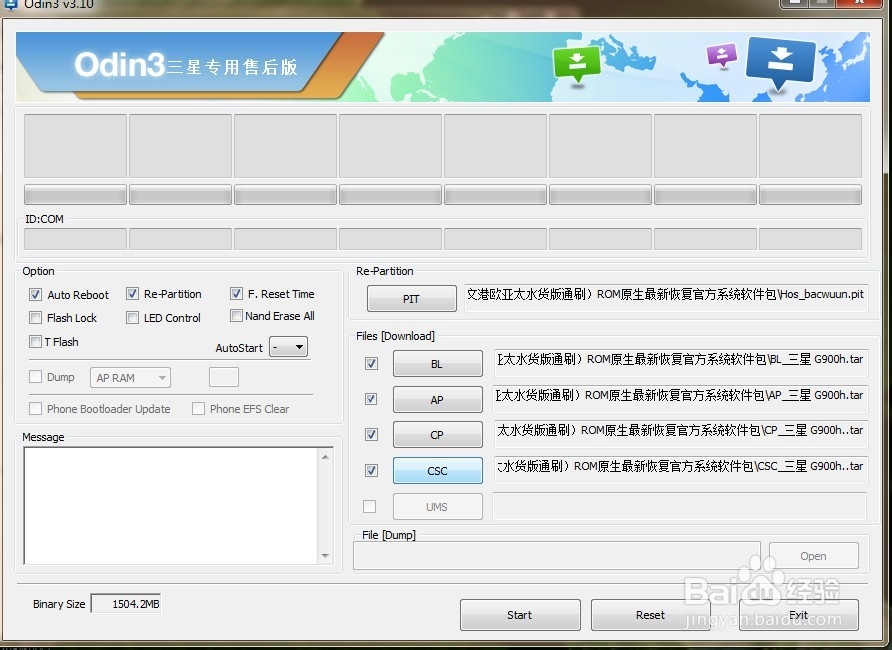Click the CP file path field
Viewport: 892px width, 650px height.
[x=681, y=434]
